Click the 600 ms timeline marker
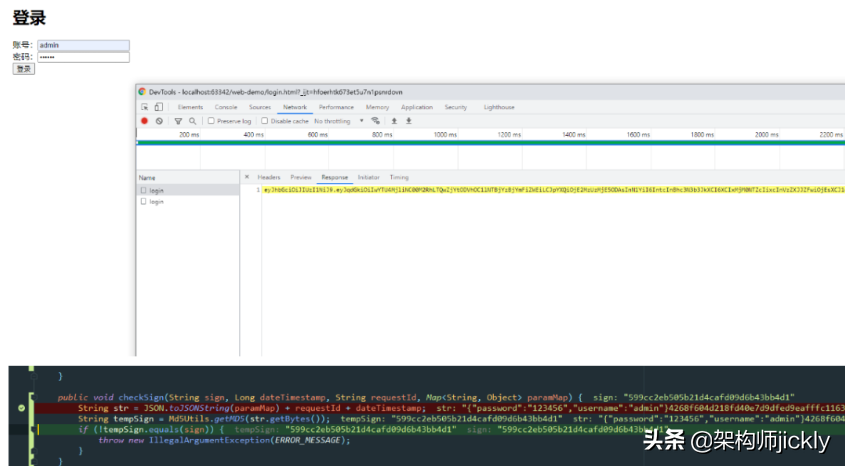The height and width of the screenshot is (466, 845). (317, 135)
